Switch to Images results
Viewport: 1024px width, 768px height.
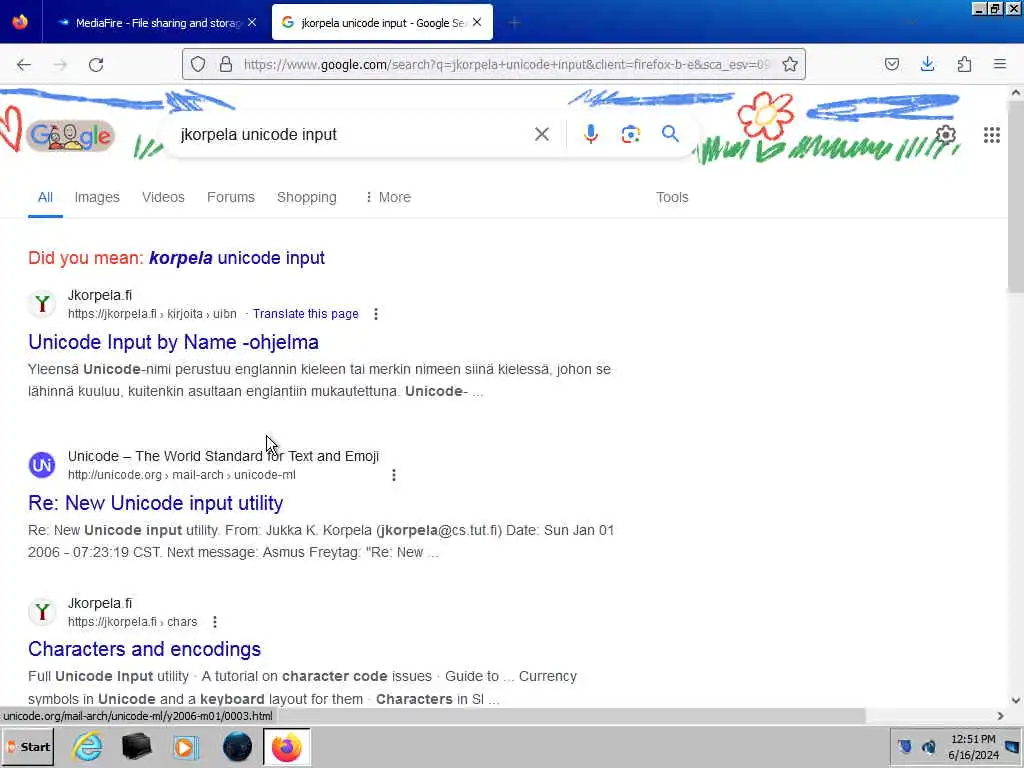[97, 197]
